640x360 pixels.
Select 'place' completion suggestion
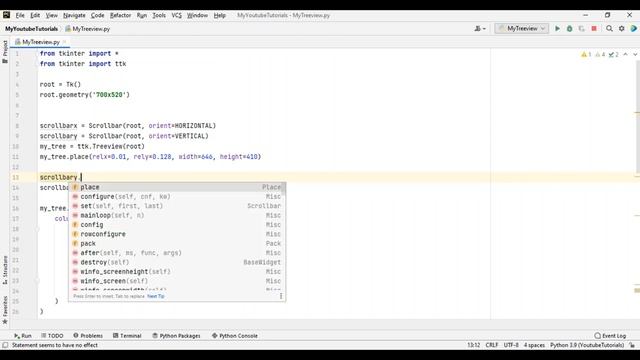(177, 187)
